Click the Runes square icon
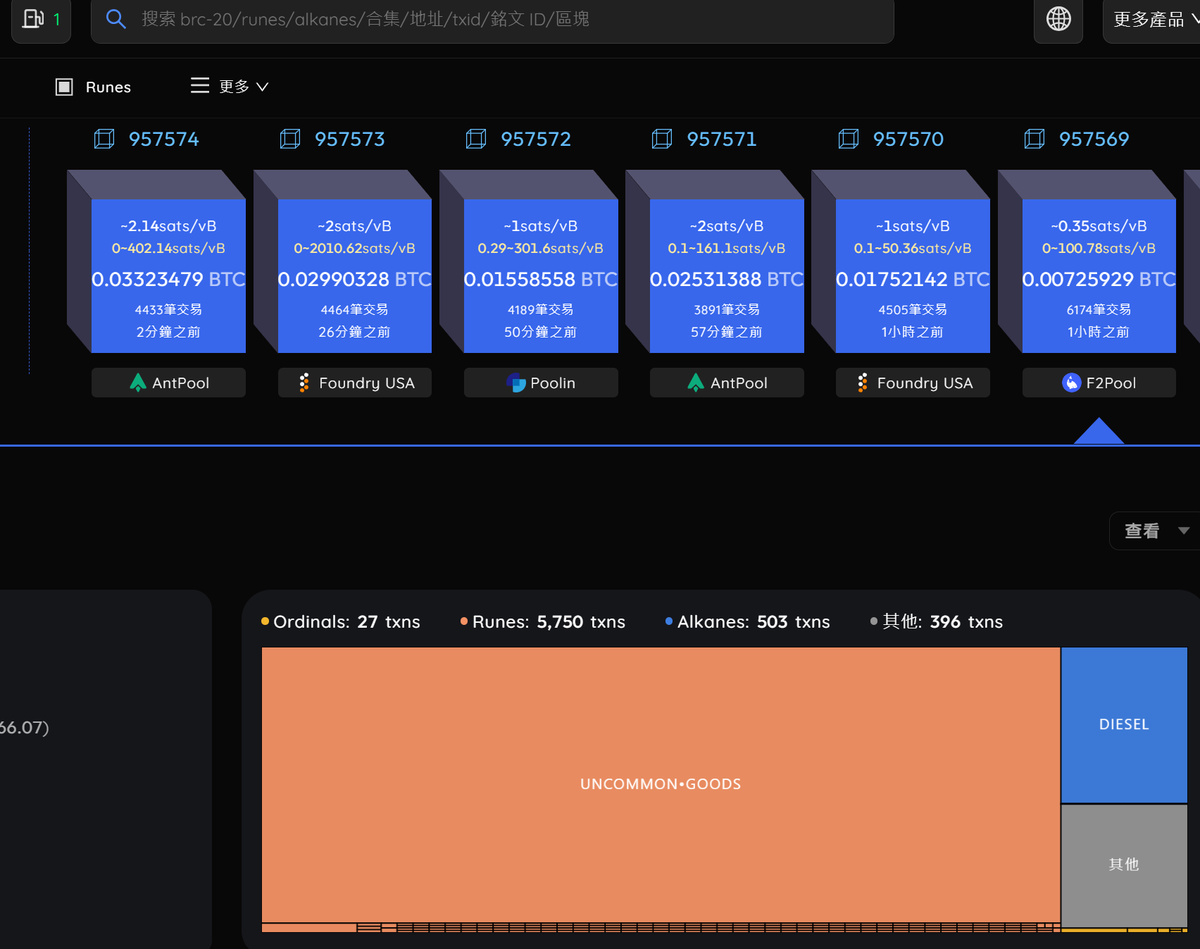The height and width of the screenshot is (949, 1200). (64, 87)
